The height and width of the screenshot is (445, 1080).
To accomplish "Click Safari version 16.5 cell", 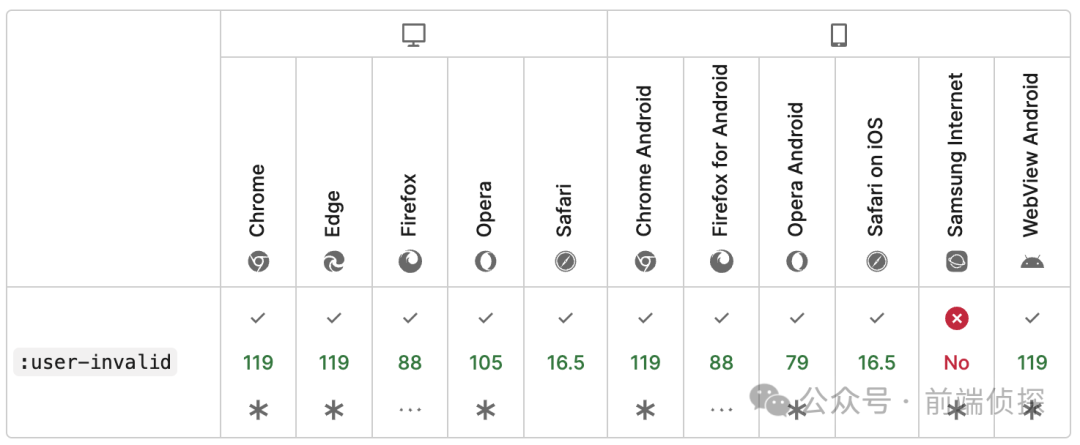I will (565, 362).
